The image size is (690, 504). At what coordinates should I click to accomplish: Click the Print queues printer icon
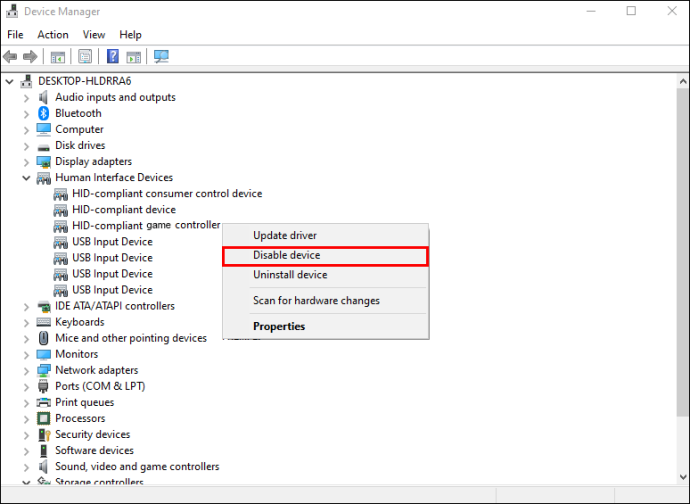coord(44,402)
